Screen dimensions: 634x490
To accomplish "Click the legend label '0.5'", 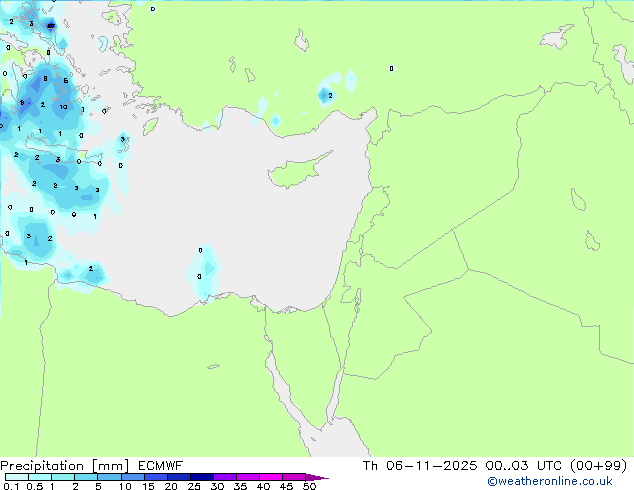I will coord(35,486).
